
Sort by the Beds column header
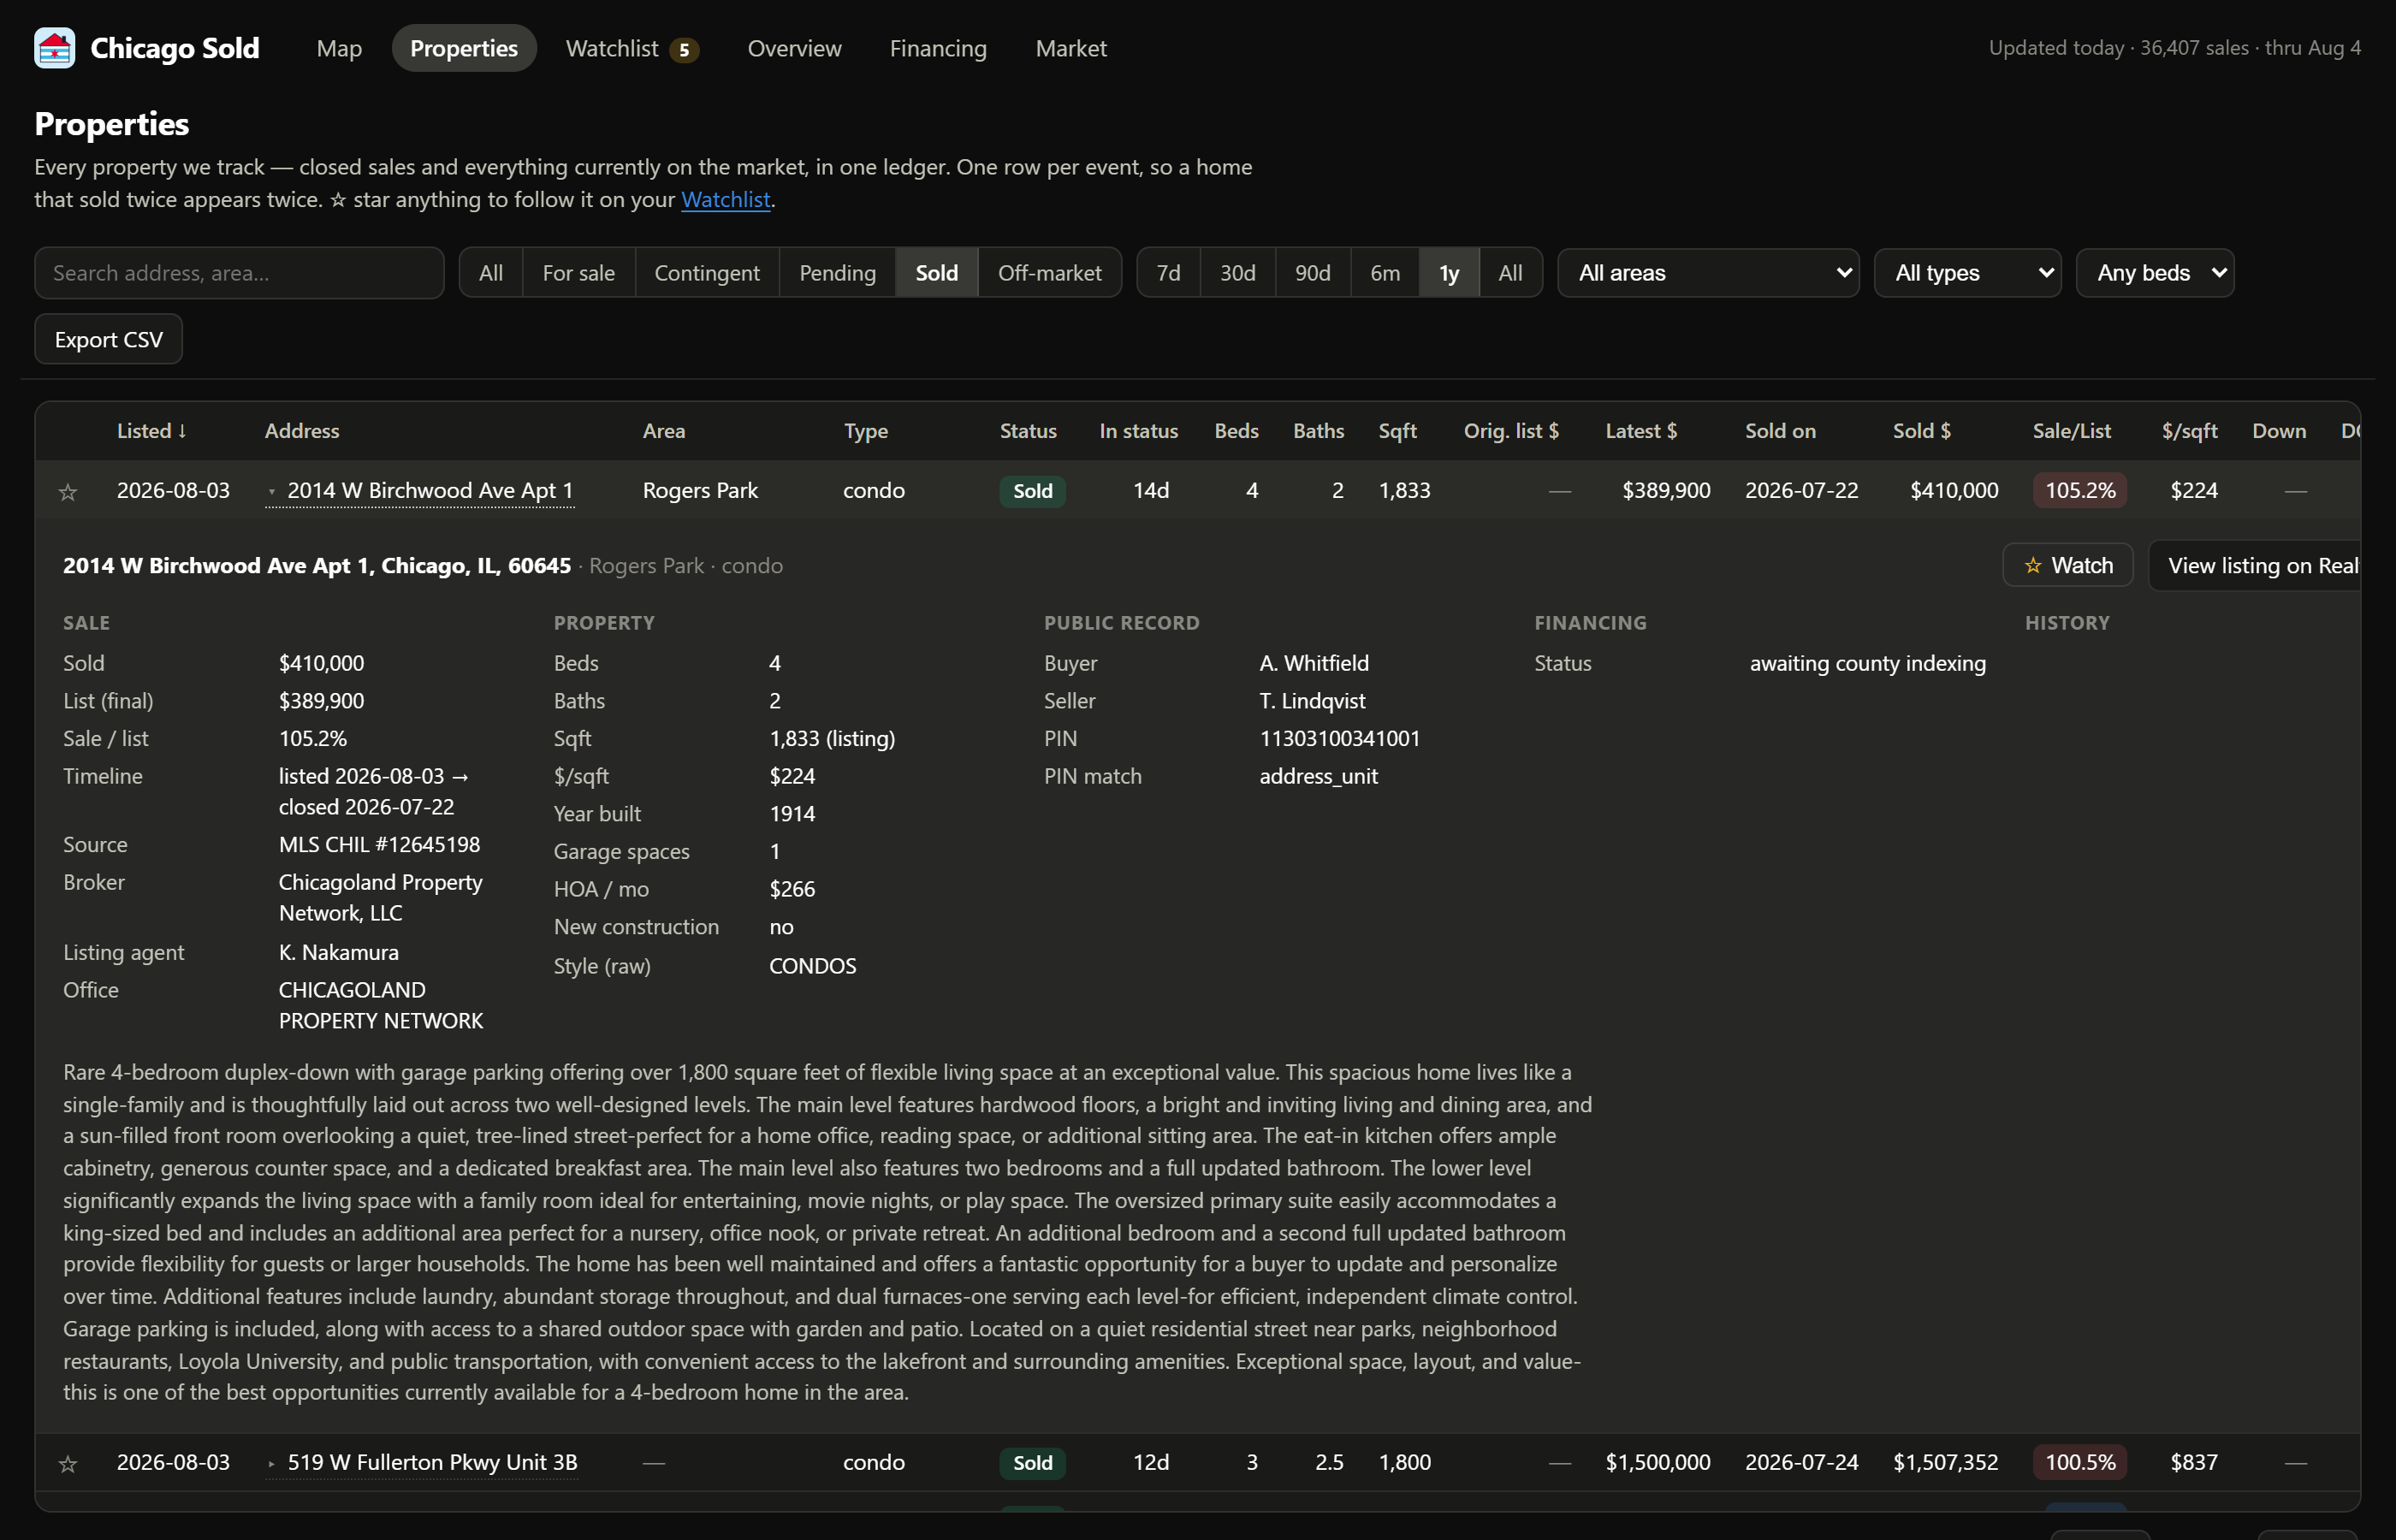pyautogui.click(x=1236, y=431)
